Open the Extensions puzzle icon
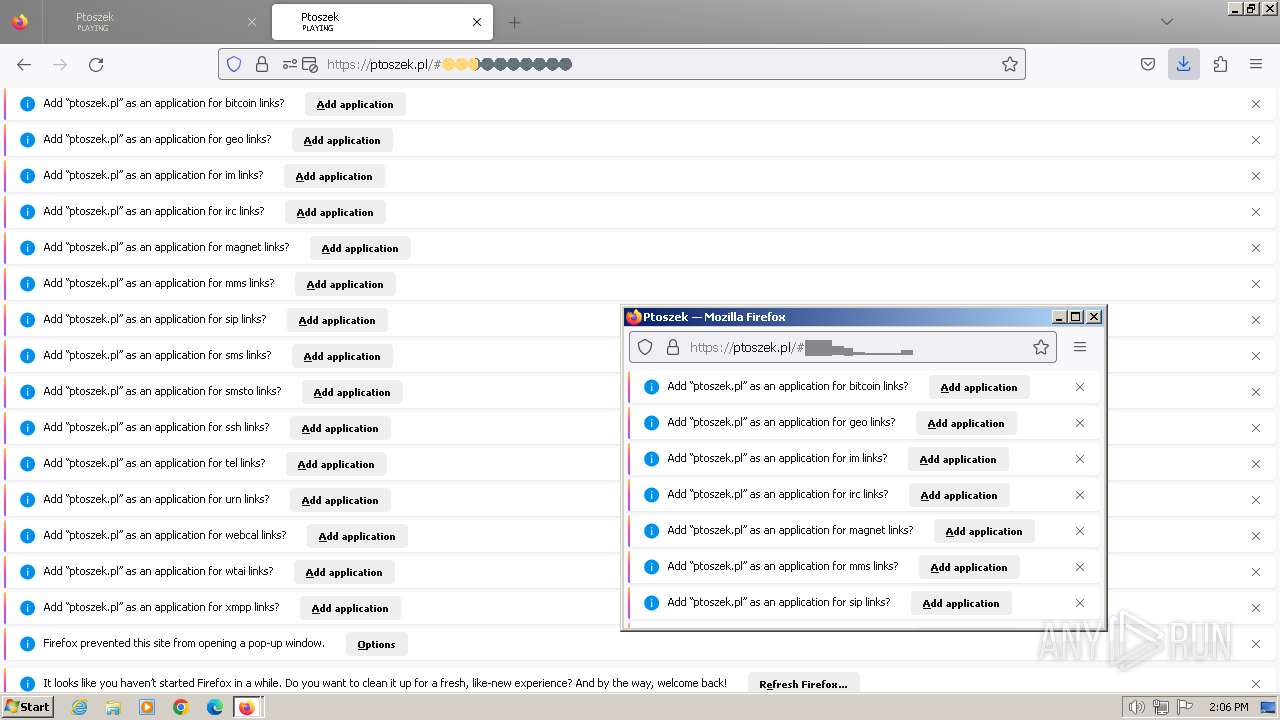 1220,64
